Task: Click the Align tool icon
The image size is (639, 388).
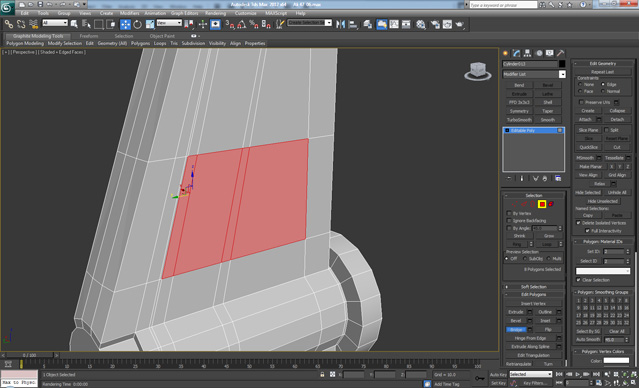Action: click(x=353, y=24)
